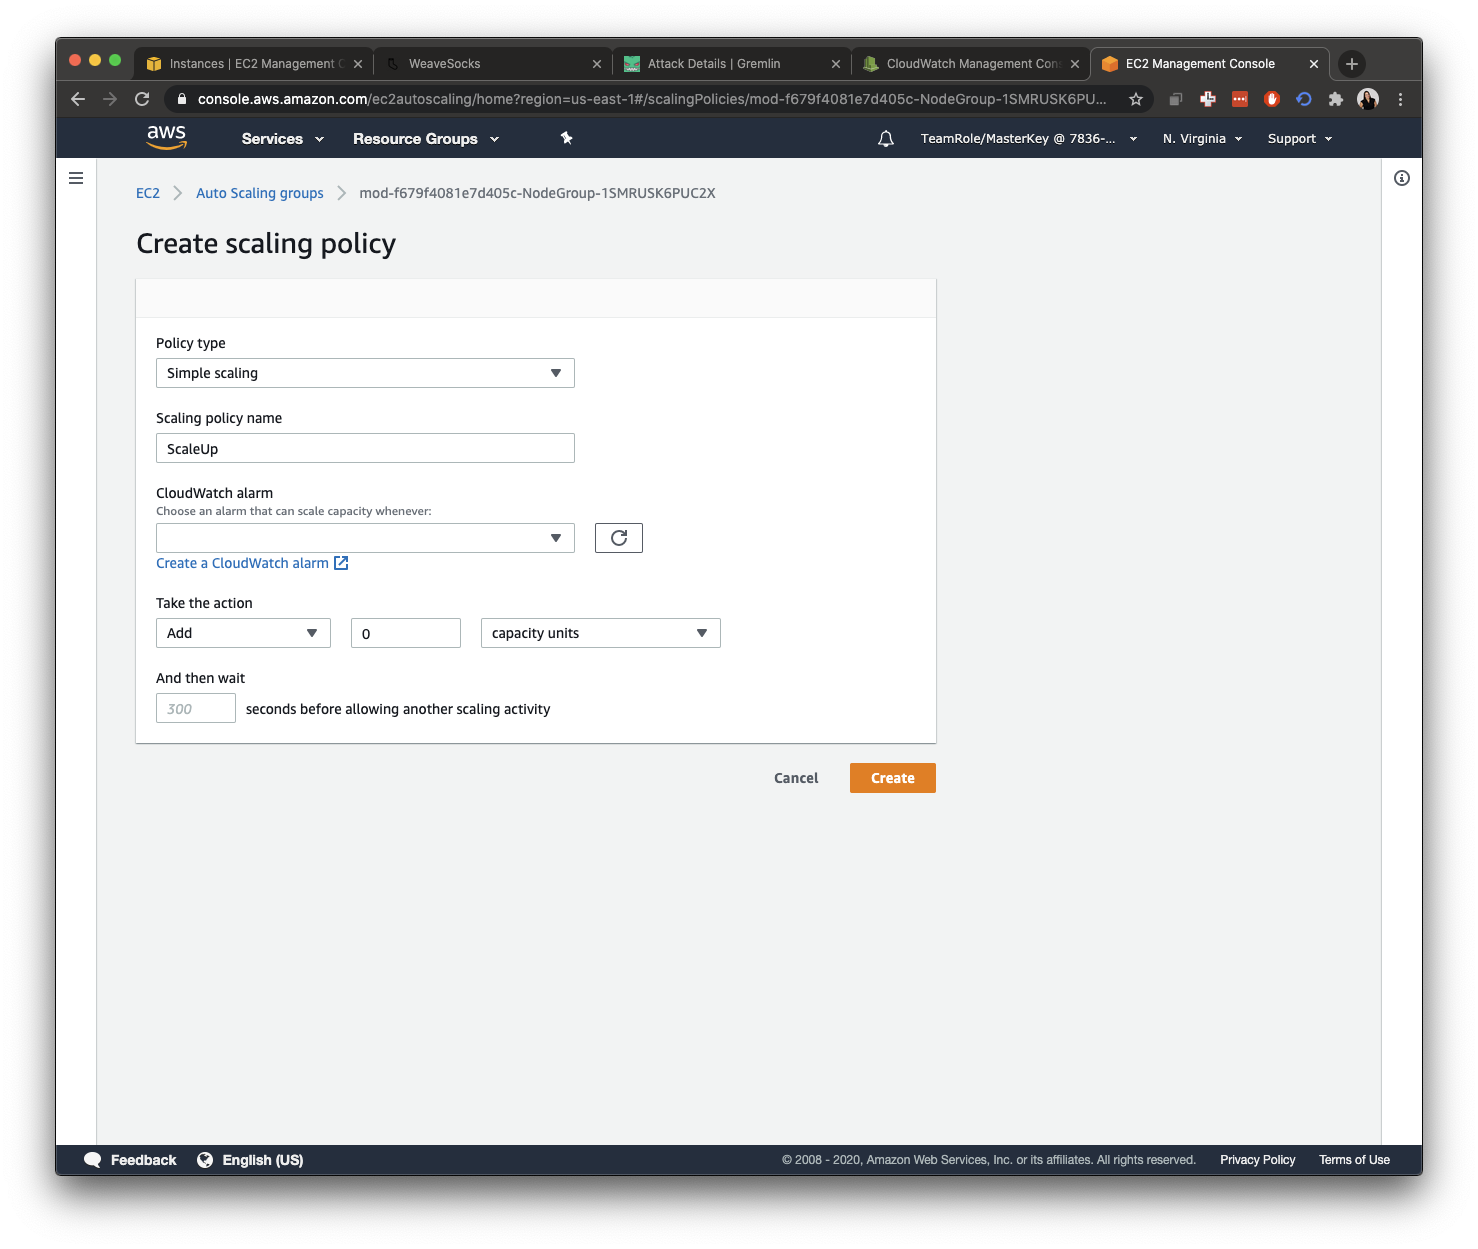The height and width of the screenshot is (1249, 1478).
Task: Open the Privacy Policy link
Action: (1258, 1160)
